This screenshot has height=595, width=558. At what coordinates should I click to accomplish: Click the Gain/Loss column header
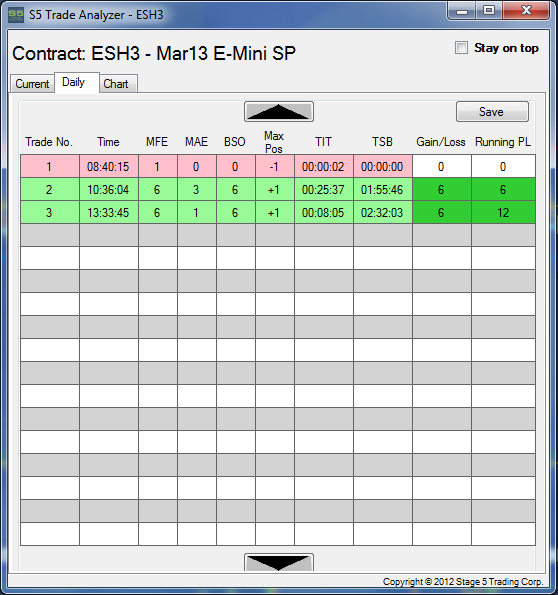click(x=441, y=142)
